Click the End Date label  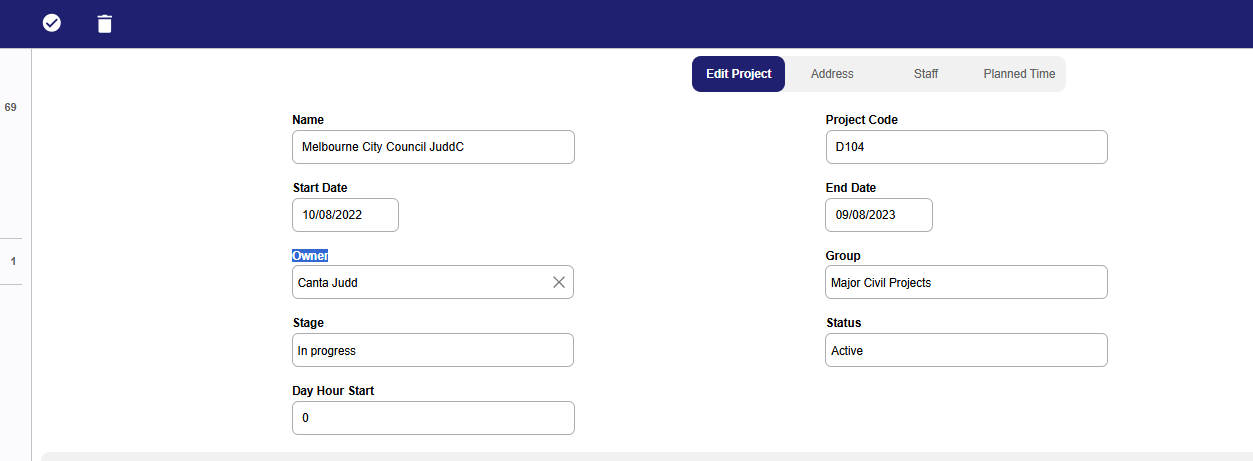click(x=851, y=188)
